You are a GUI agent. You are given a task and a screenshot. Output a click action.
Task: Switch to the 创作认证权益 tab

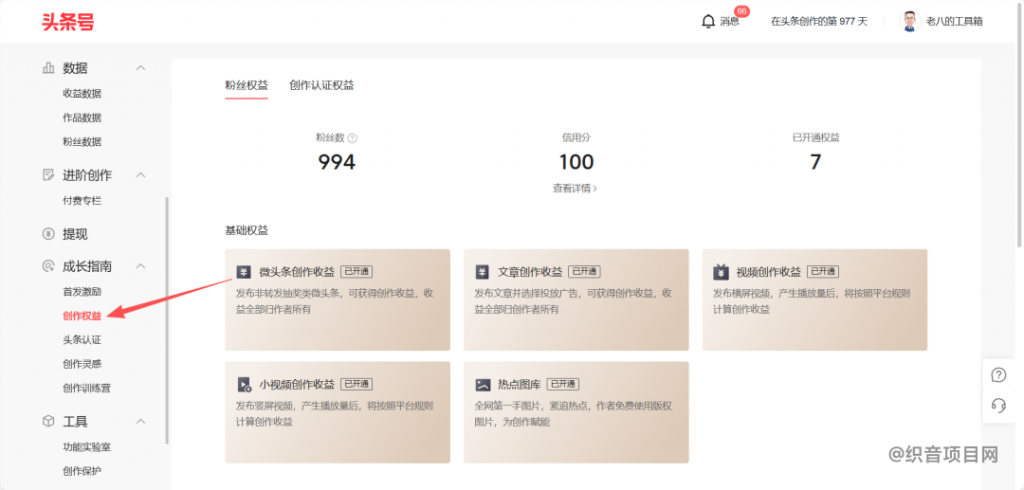(322, 86)
